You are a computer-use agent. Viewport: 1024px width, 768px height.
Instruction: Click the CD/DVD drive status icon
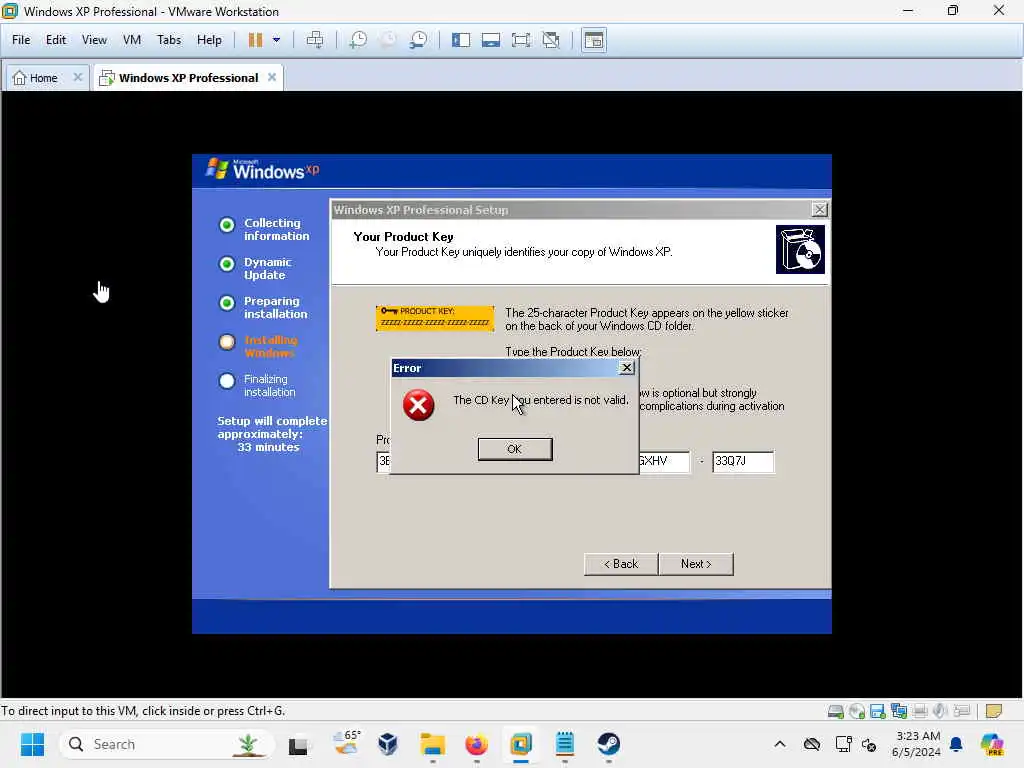click(857, 711)
